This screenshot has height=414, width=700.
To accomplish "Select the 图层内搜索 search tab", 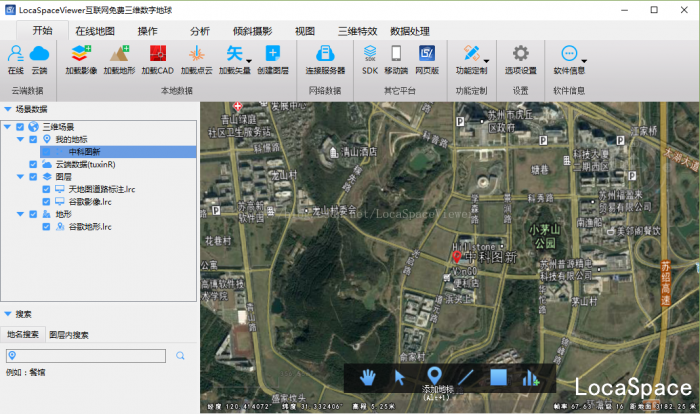I will pyautogui.click(x=69, y=335).
